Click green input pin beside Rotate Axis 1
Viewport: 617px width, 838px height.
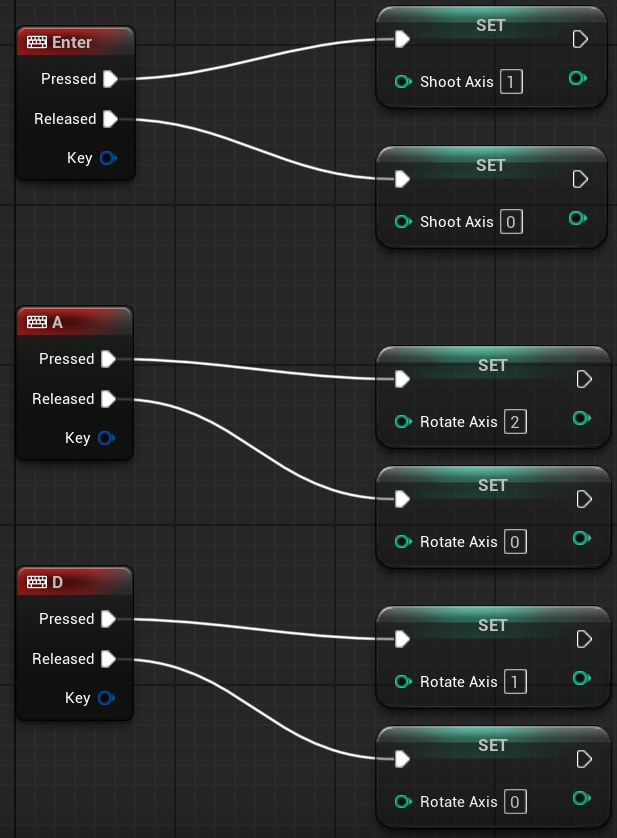(403, 682)
